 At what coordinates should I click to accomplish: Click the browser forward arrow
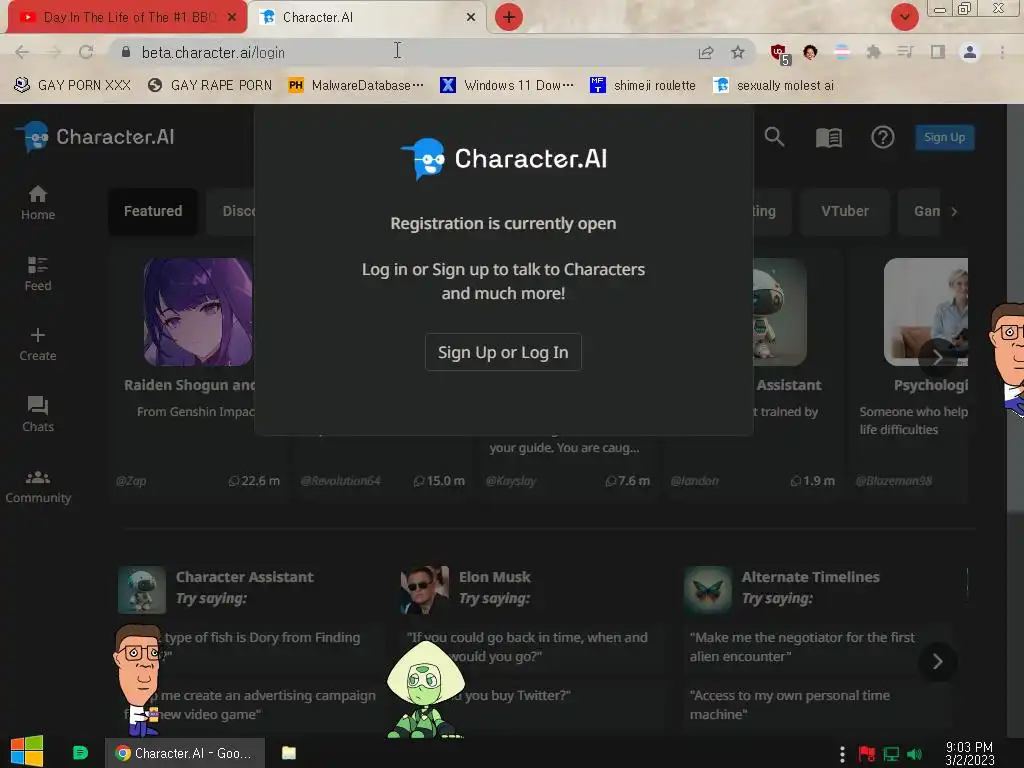pos(54,52)
